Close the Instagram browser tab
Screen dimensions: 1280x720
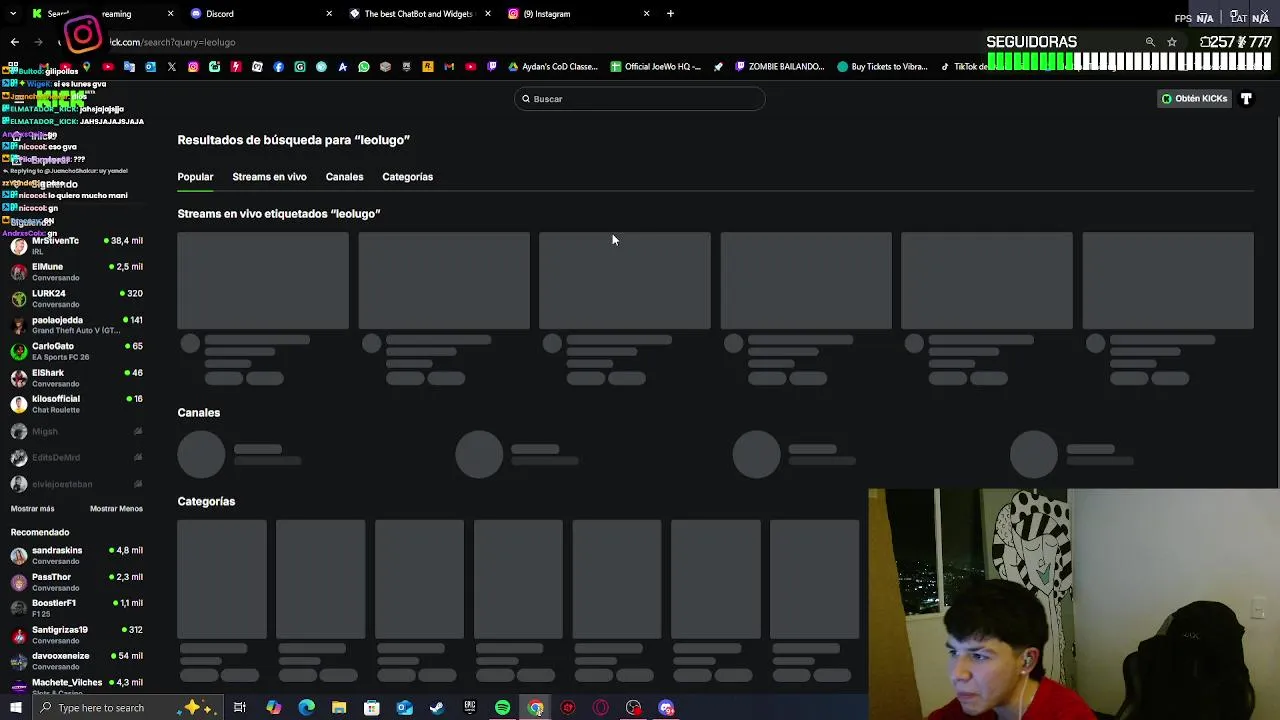[x=646, y=14]
